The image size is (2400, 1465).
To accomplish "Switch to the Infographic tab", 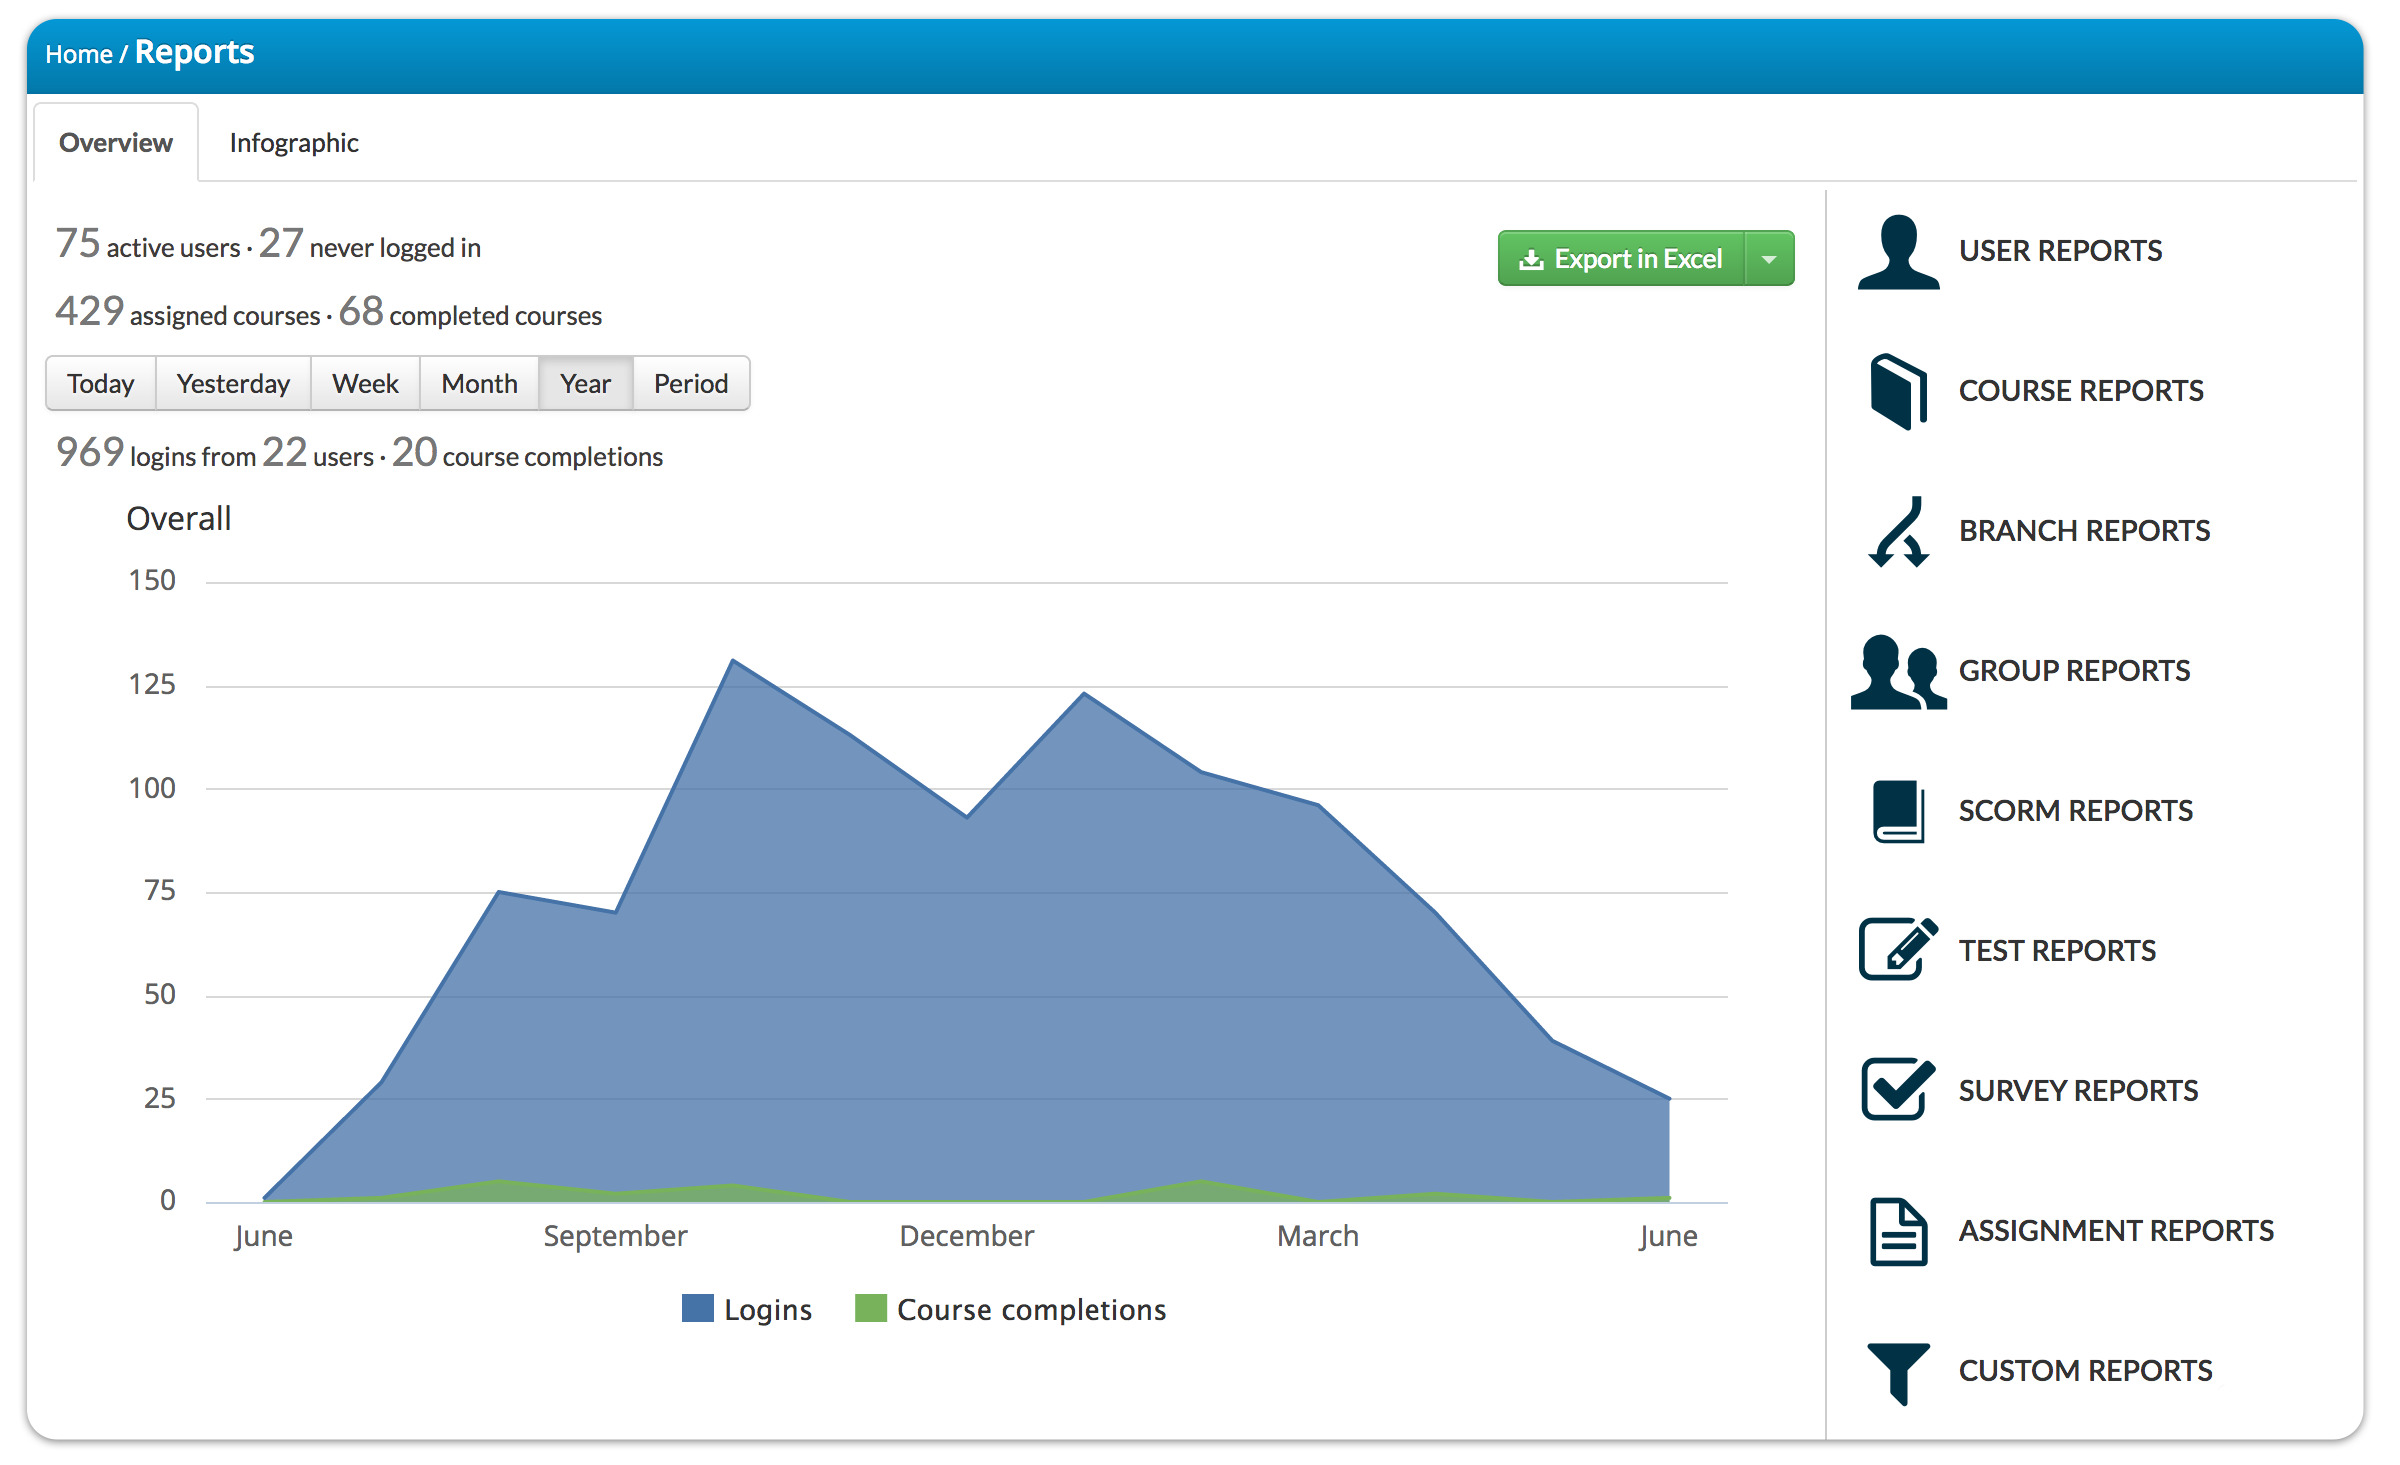I will coord(293,142).
